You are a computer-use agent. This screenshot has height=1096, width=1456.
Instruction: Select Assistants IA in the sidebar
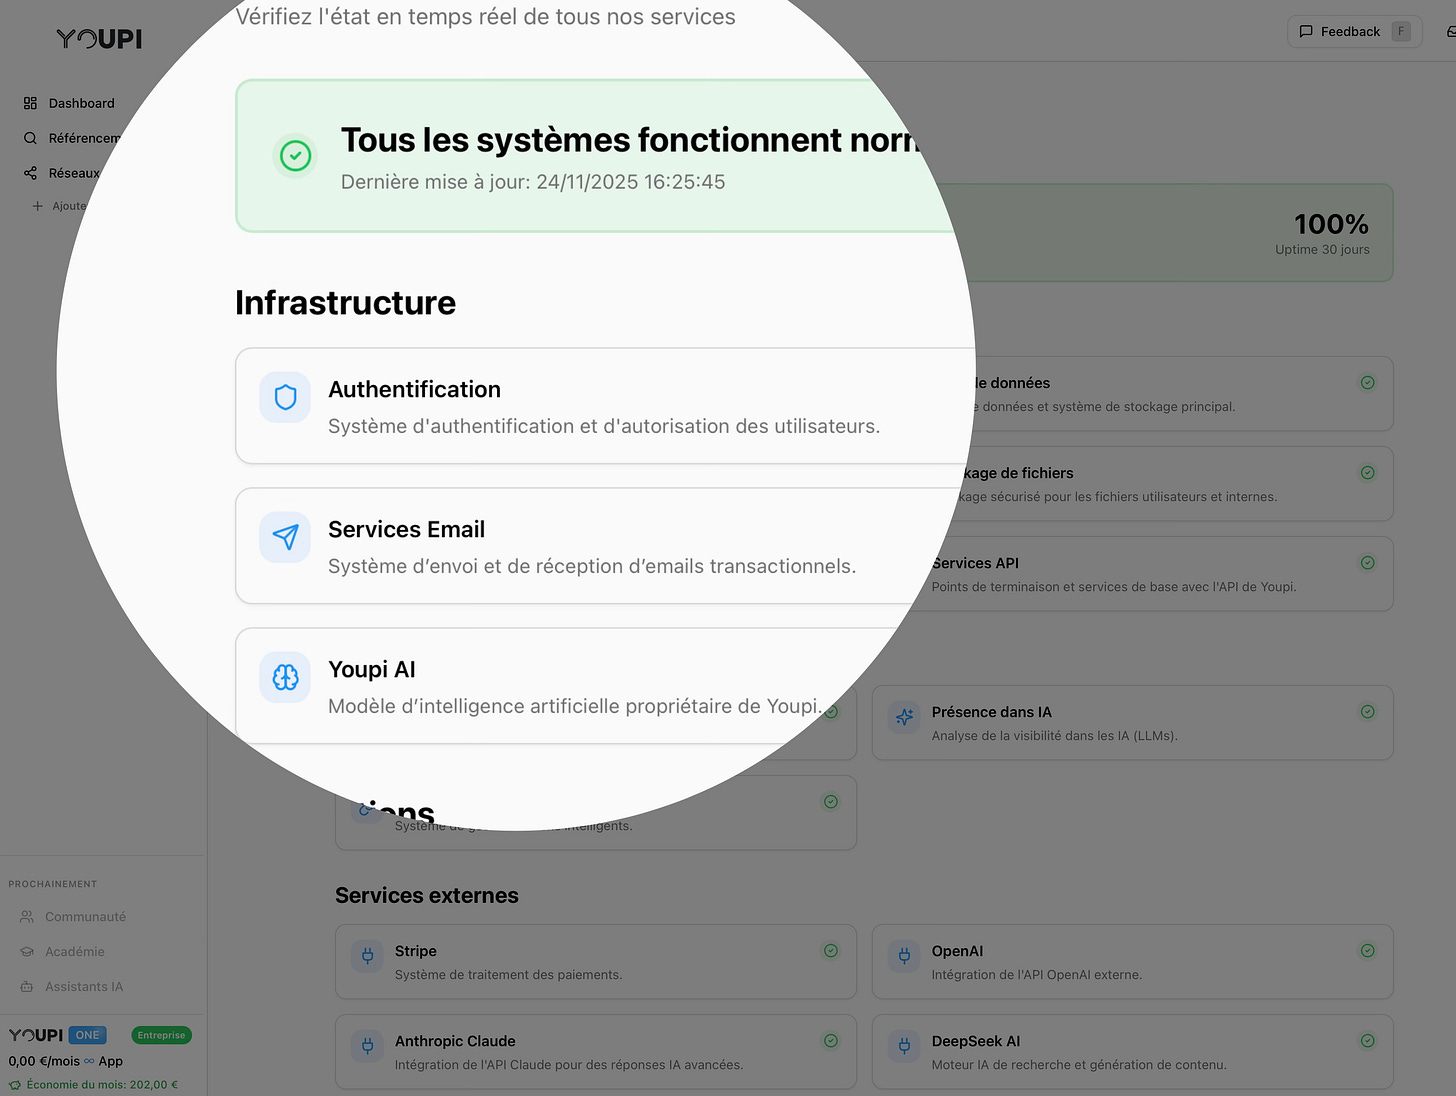[x=84, y=987]
